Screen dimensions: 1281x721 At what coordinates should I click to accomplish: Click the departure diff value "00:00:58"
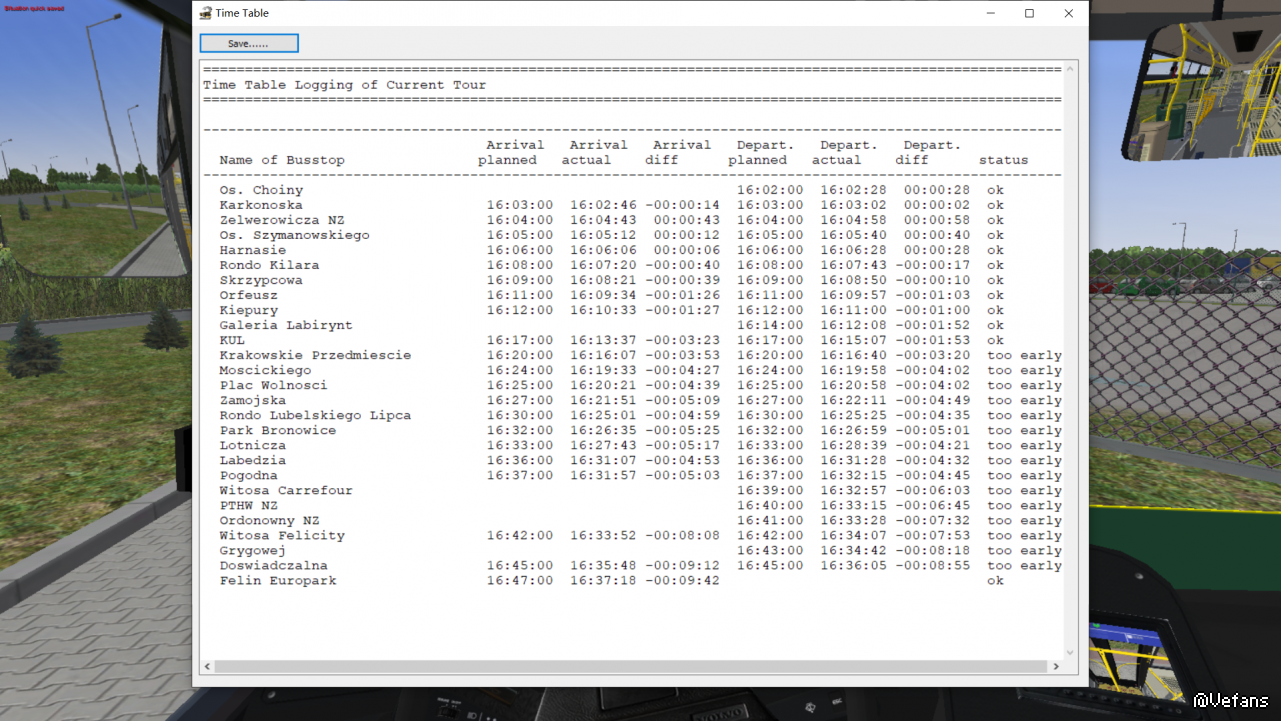coord(937,220)
